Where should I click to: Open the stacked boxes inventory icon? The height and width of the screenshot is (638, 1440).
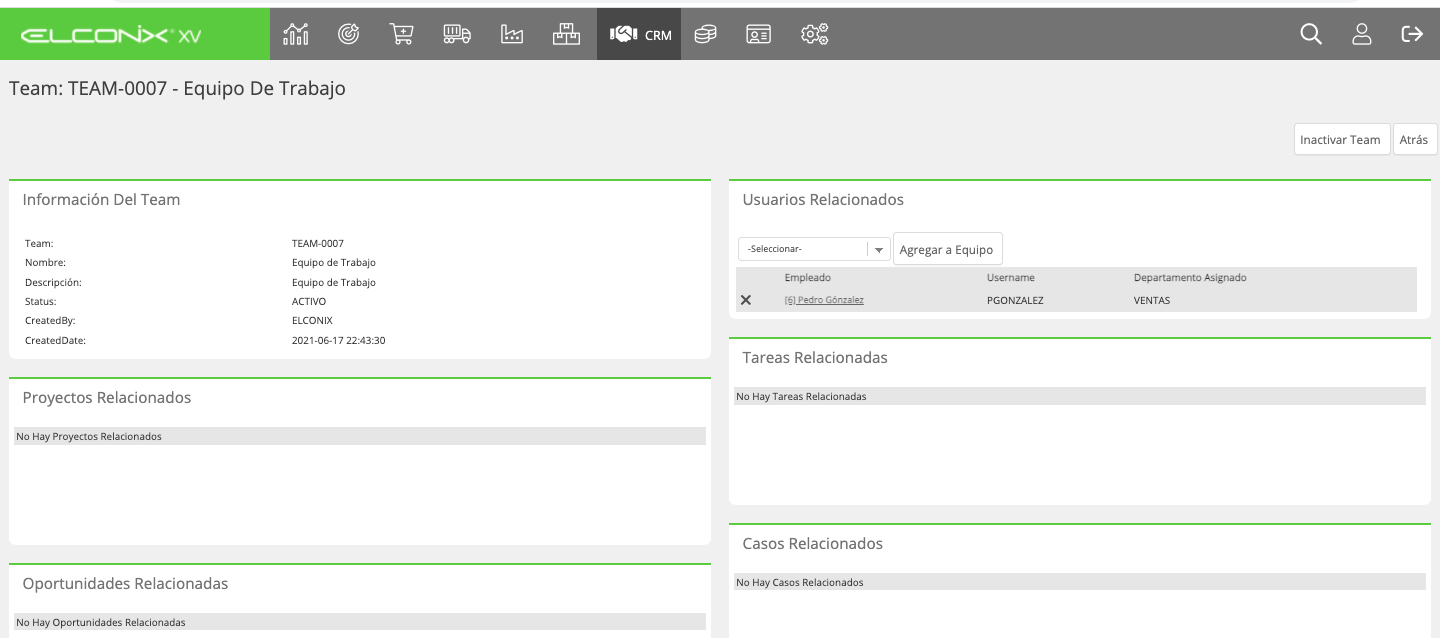(x=566, y=34)
